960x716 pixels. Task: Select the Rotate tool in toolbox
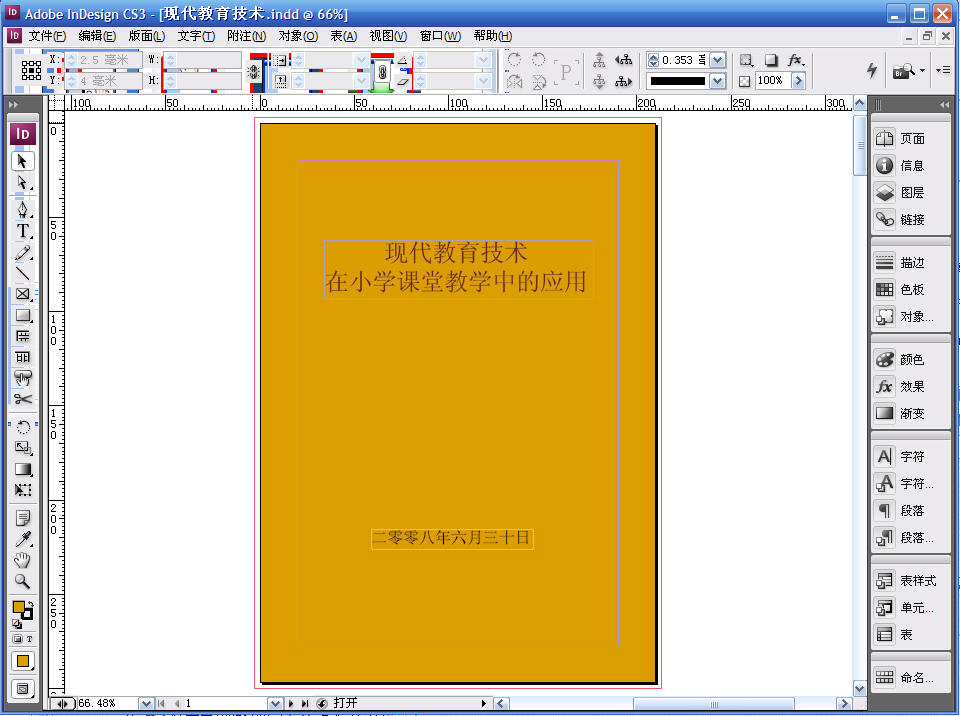(23, 427)
